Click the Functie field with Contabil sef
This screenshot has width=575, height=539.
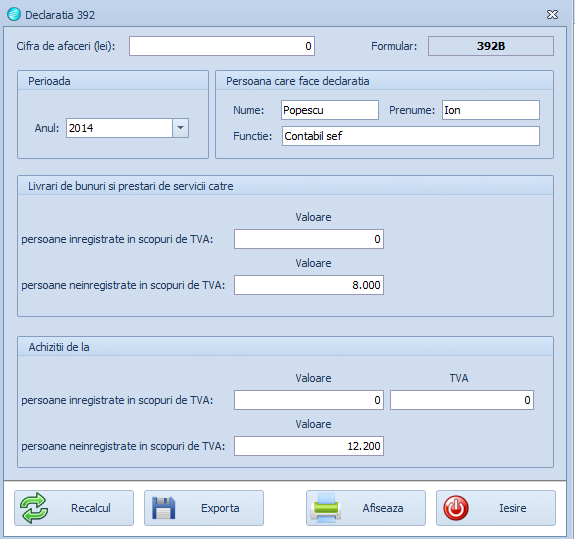[411, 136]
